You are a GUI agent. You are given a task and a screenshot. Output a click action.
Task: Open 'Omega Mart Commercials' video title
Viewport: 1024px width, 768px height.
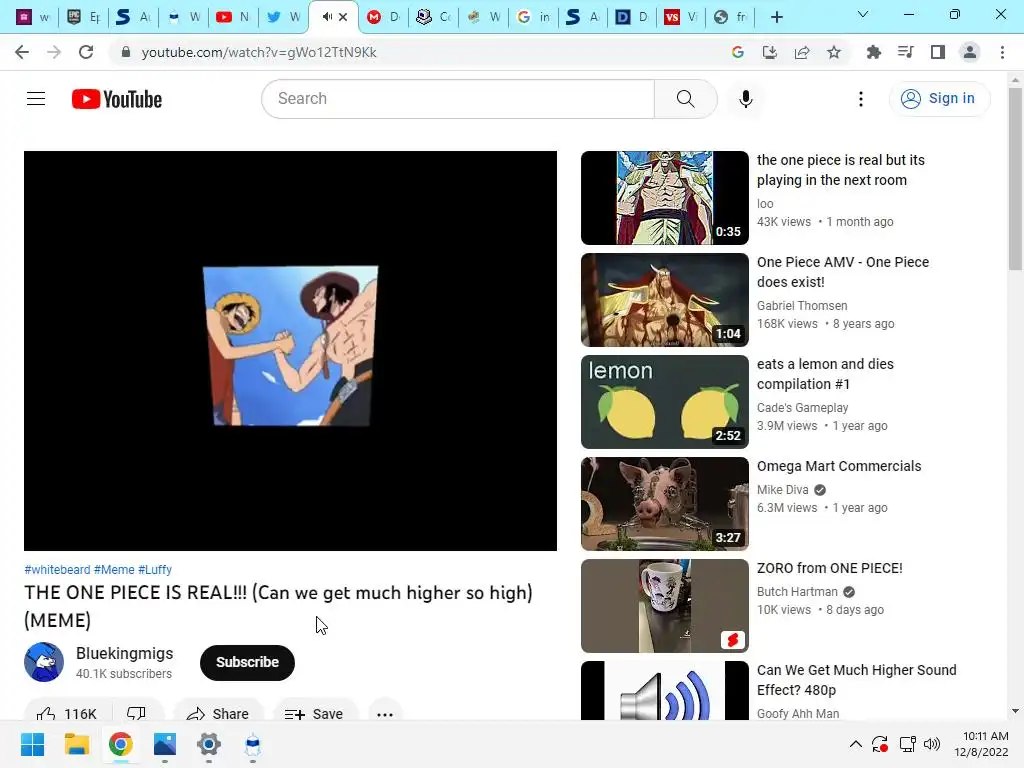point(839,466)
